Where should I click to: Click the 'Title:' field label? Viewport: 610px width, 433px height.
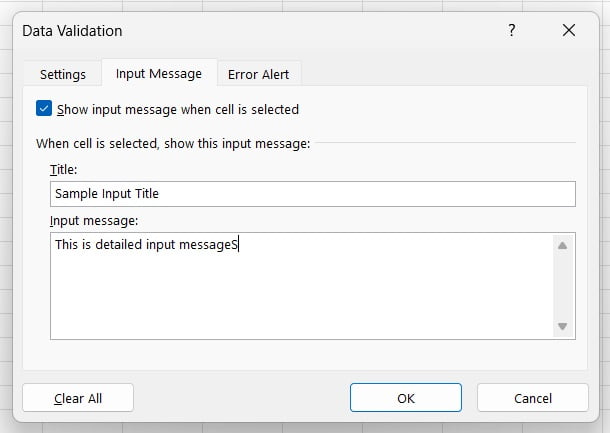[x=63, y=170]
